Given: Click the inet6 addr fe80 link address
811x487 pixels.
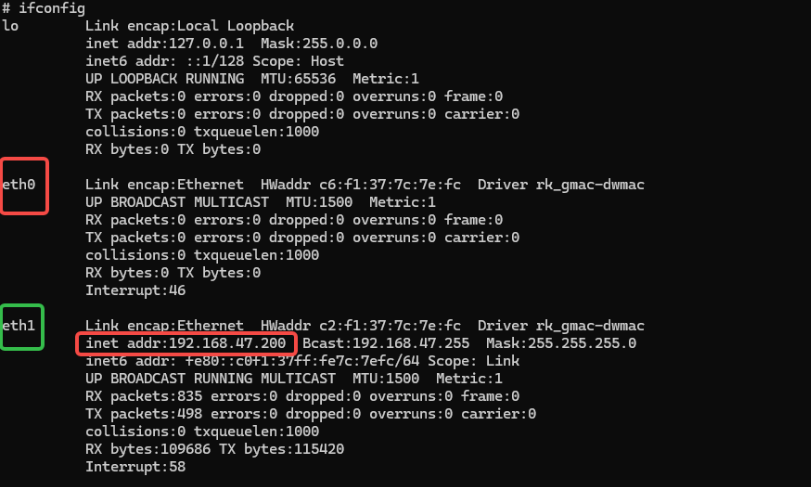Looking at the screenshot, I should click(303, 361).
